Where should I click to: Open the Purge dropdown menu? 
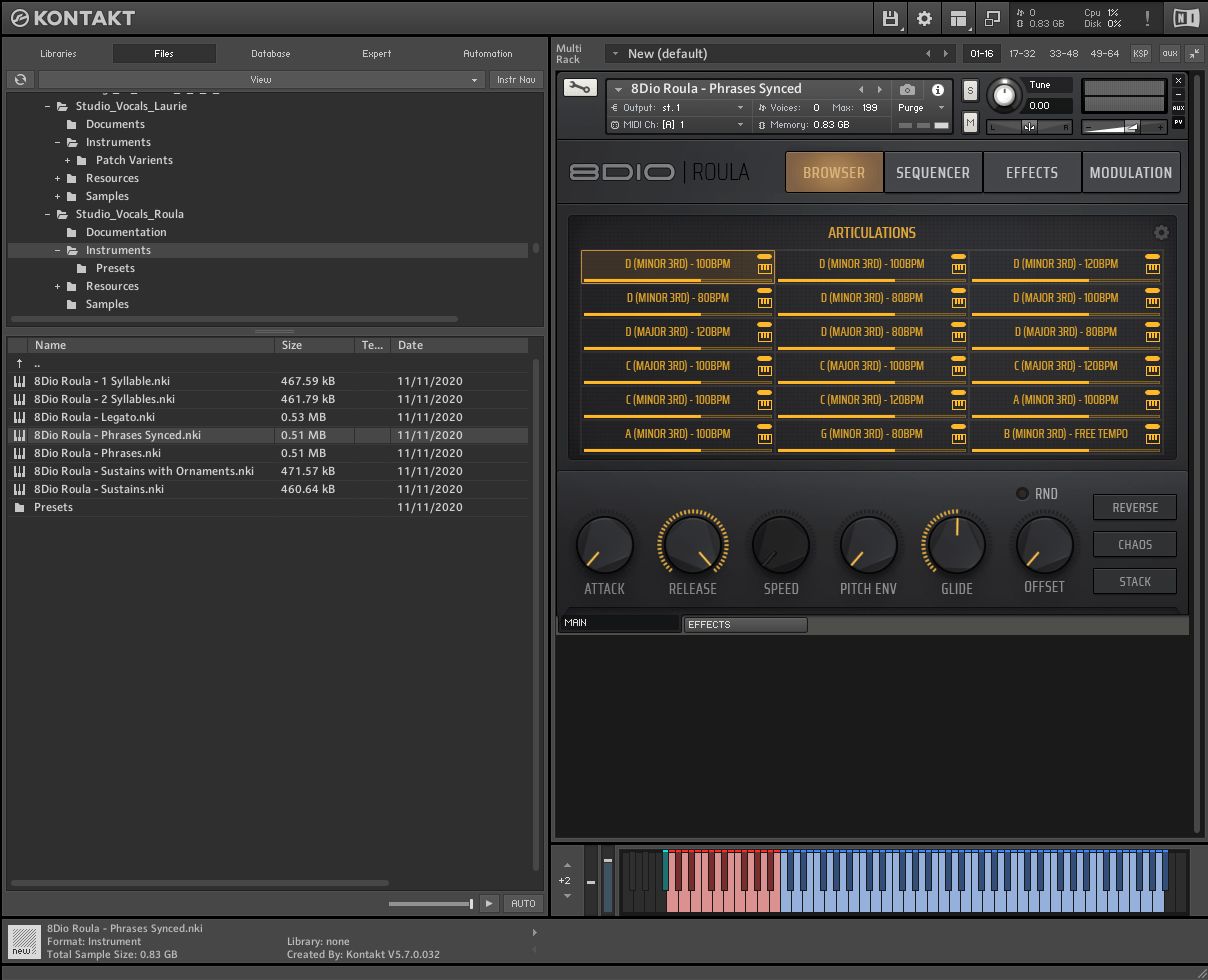click(920, 108)
